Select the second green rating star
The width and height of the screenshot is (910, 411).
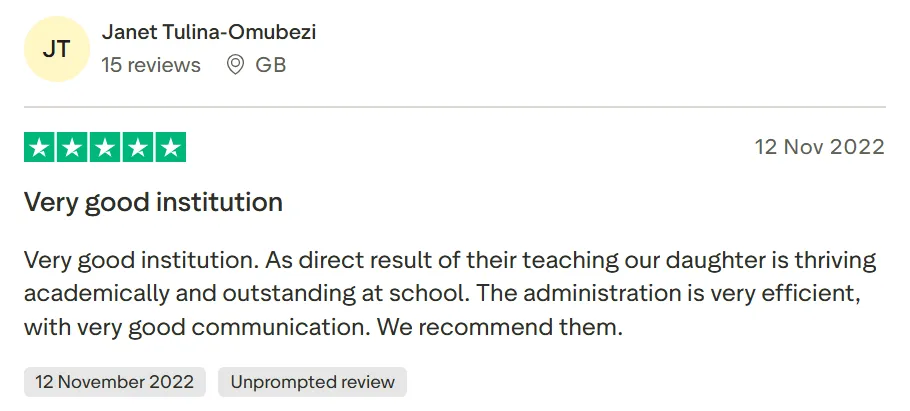tap(73, 148)
